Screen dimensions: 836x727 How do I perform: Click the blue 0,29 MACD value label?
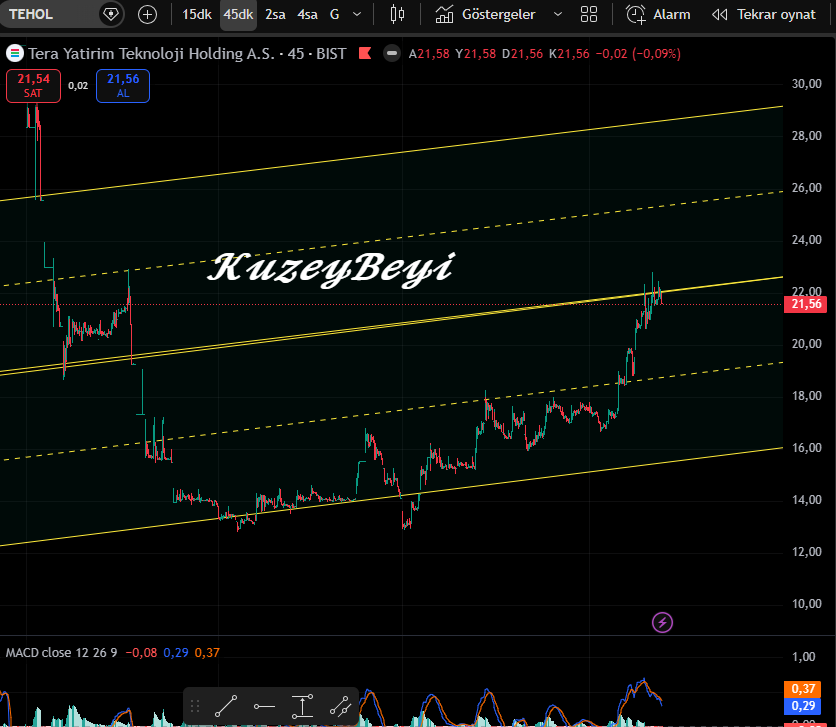click(803, 706)
